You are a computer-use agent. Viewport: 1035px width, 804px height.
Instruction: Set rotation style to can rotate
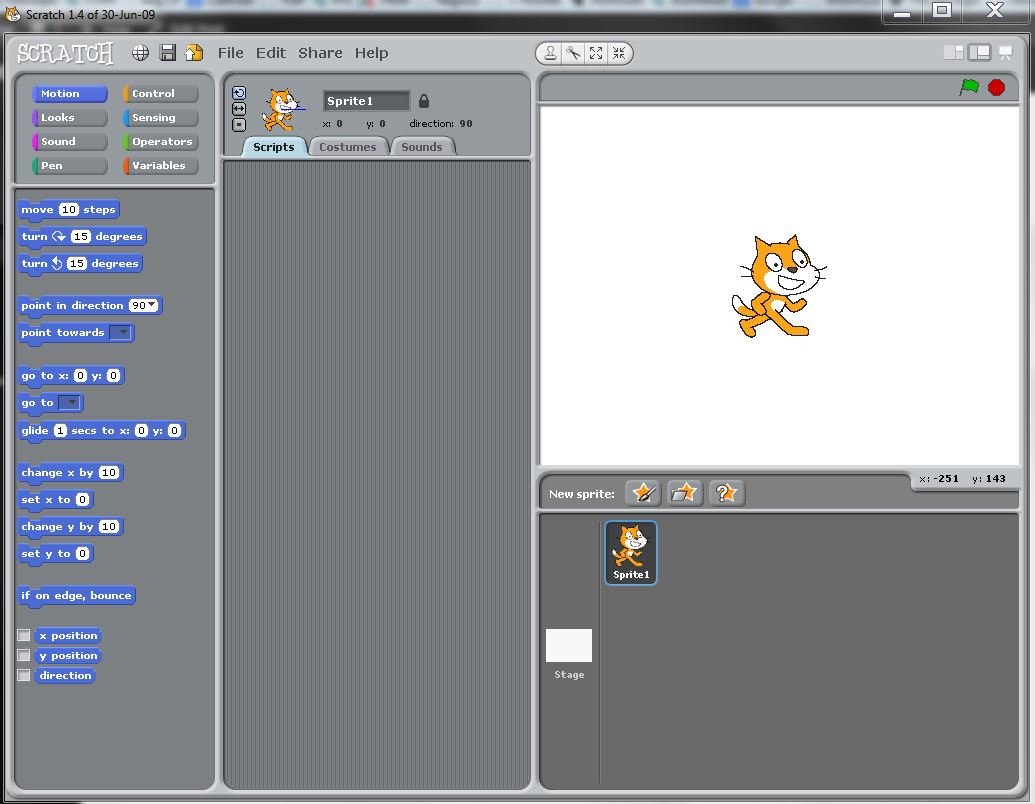tap(239, 93)
